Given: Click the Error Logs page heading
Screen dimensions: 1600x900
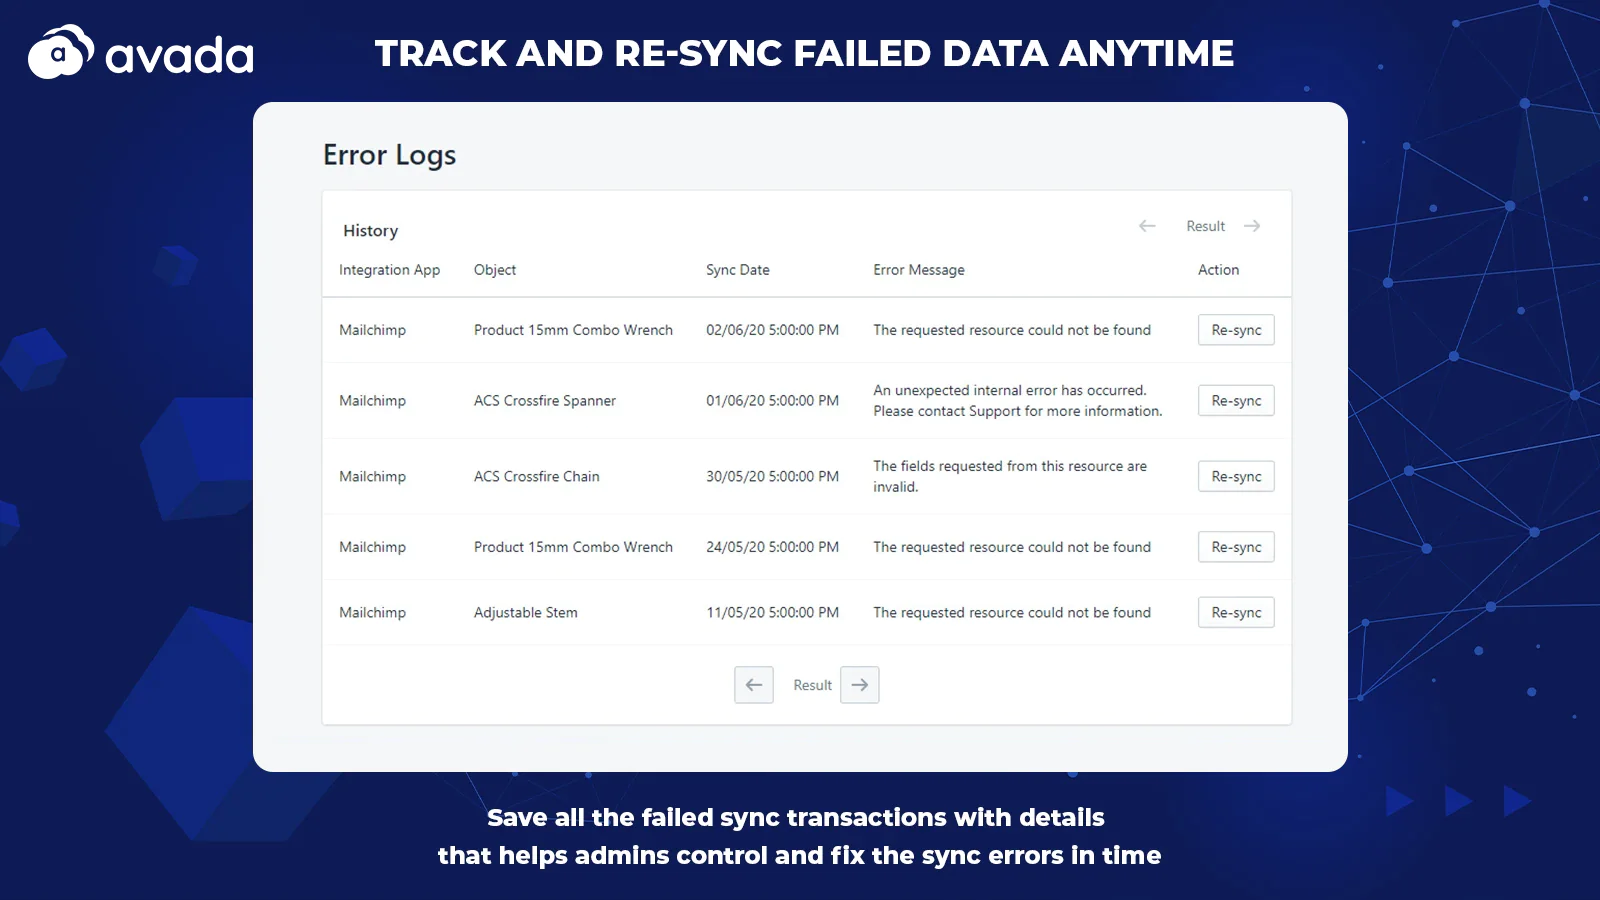Looking at the screenshot, I should pos(389,155).
